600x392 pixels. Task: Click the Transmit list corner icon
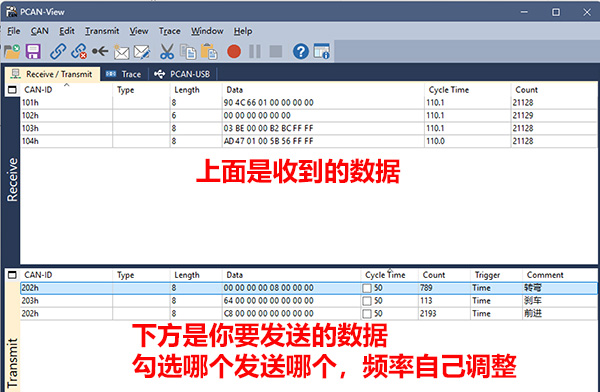12,275
